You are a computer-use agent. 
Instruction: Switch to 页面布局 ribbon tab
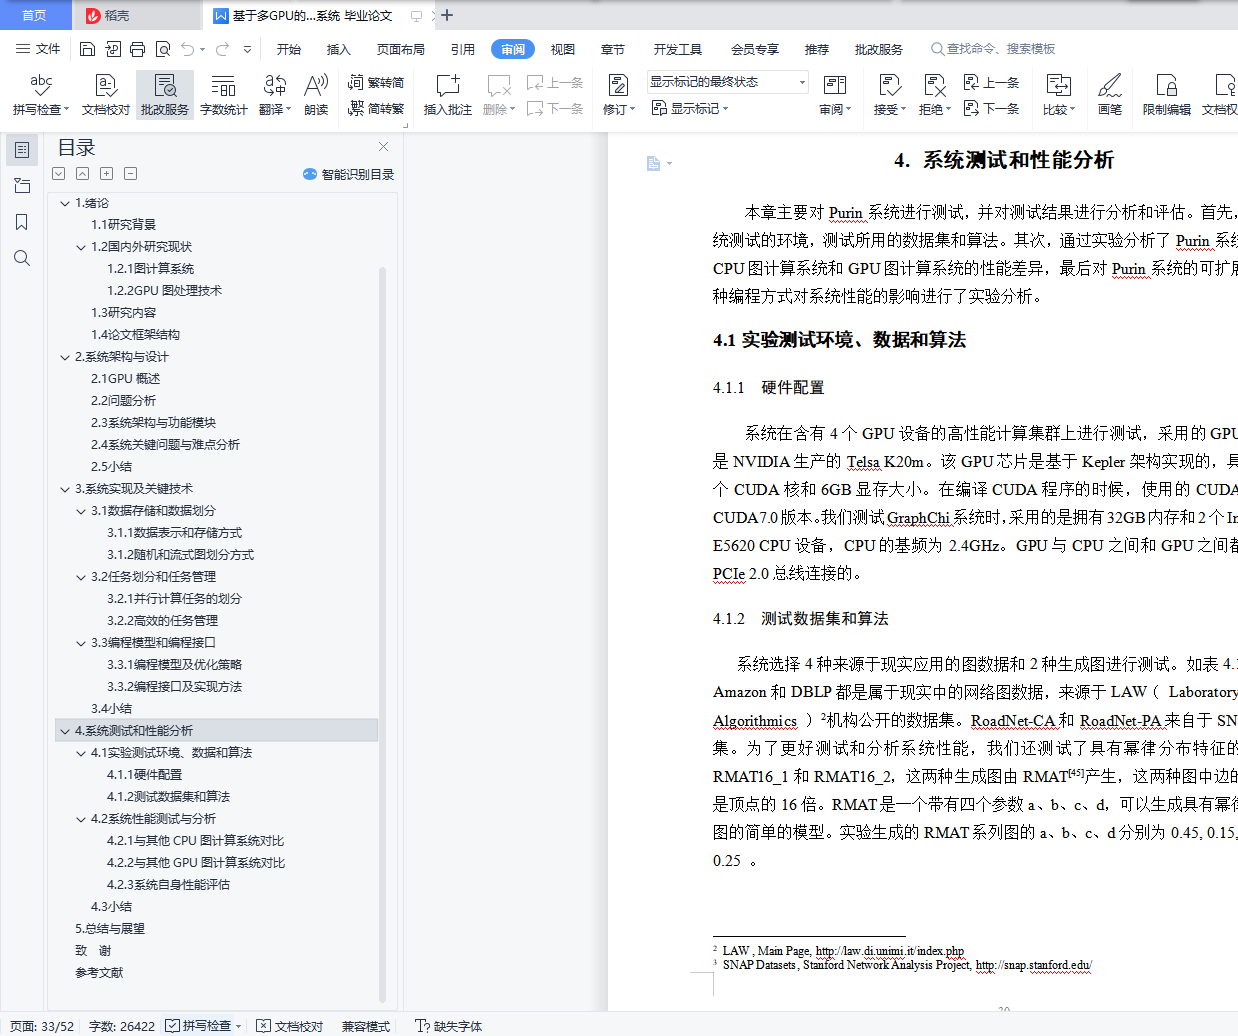[401, 49]
